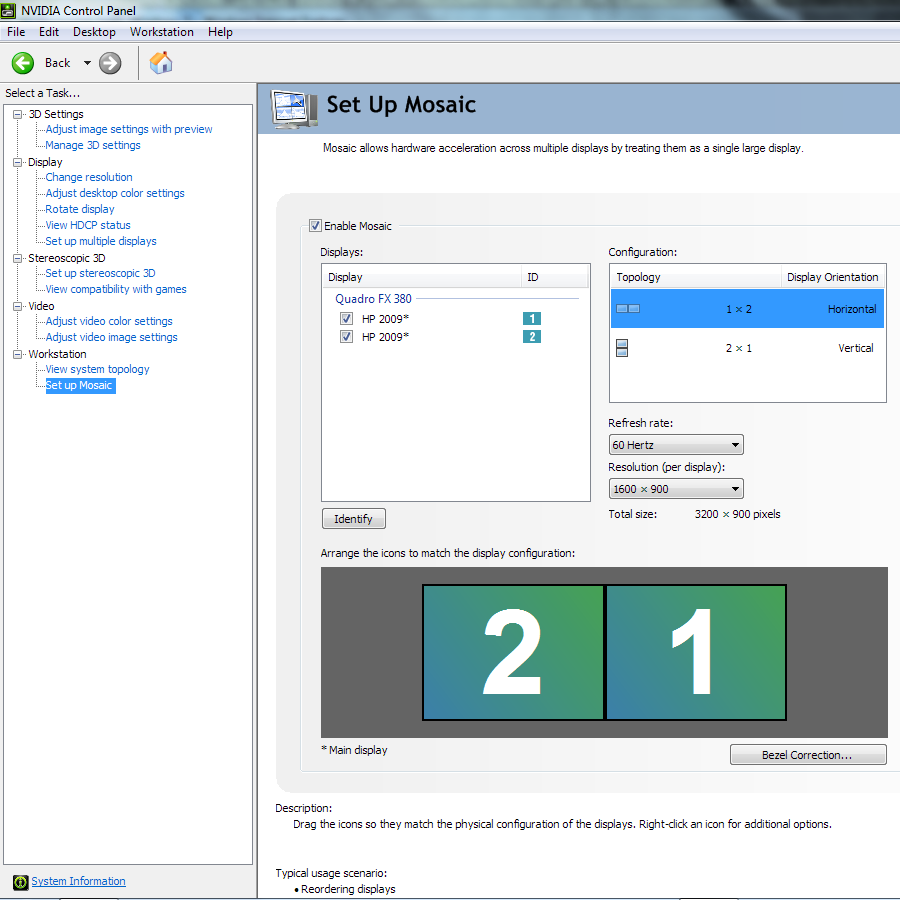Open View HDCP status
Screen dimensions: 900x900
coord(88,226)
